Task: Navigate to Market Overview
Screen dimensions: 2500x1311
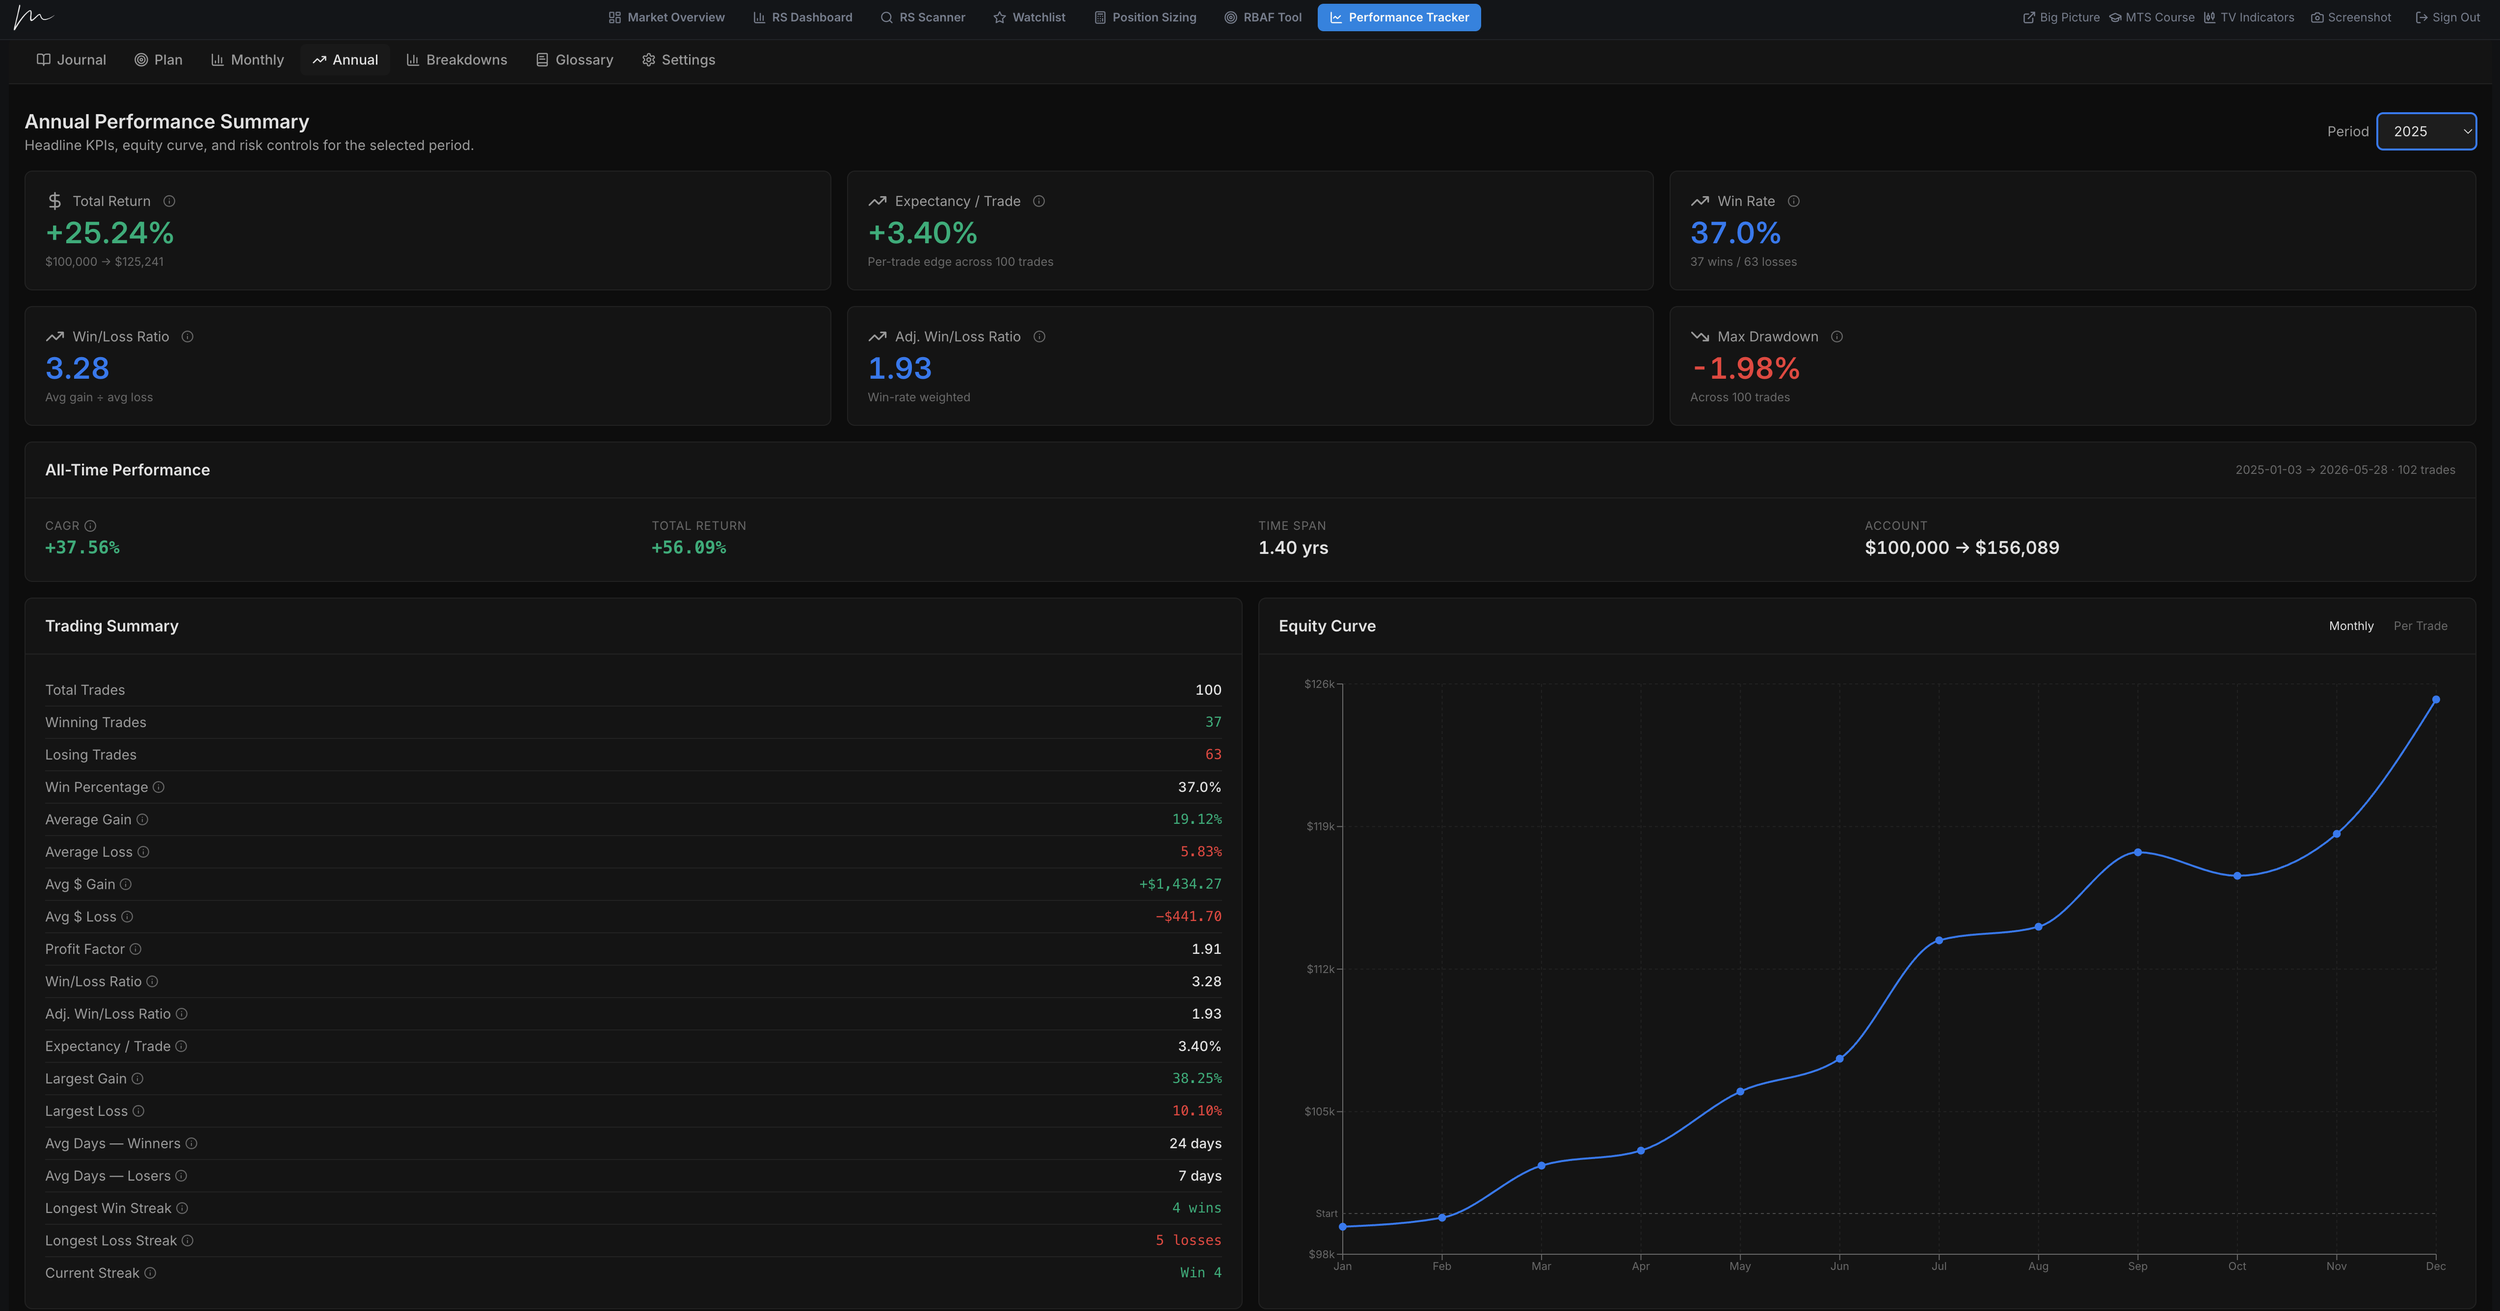Action: point(666,17)
